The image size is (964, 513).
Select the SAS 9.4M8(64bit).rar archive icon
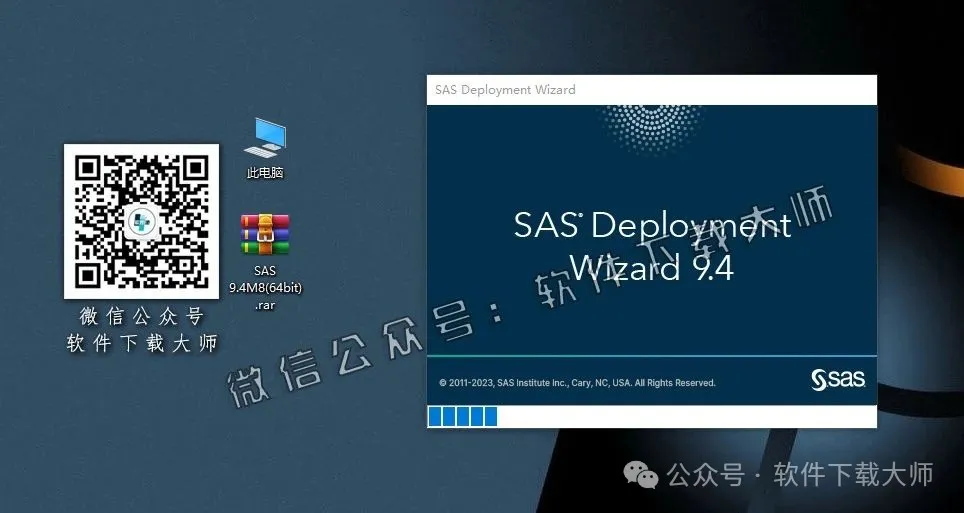[265, 235]
